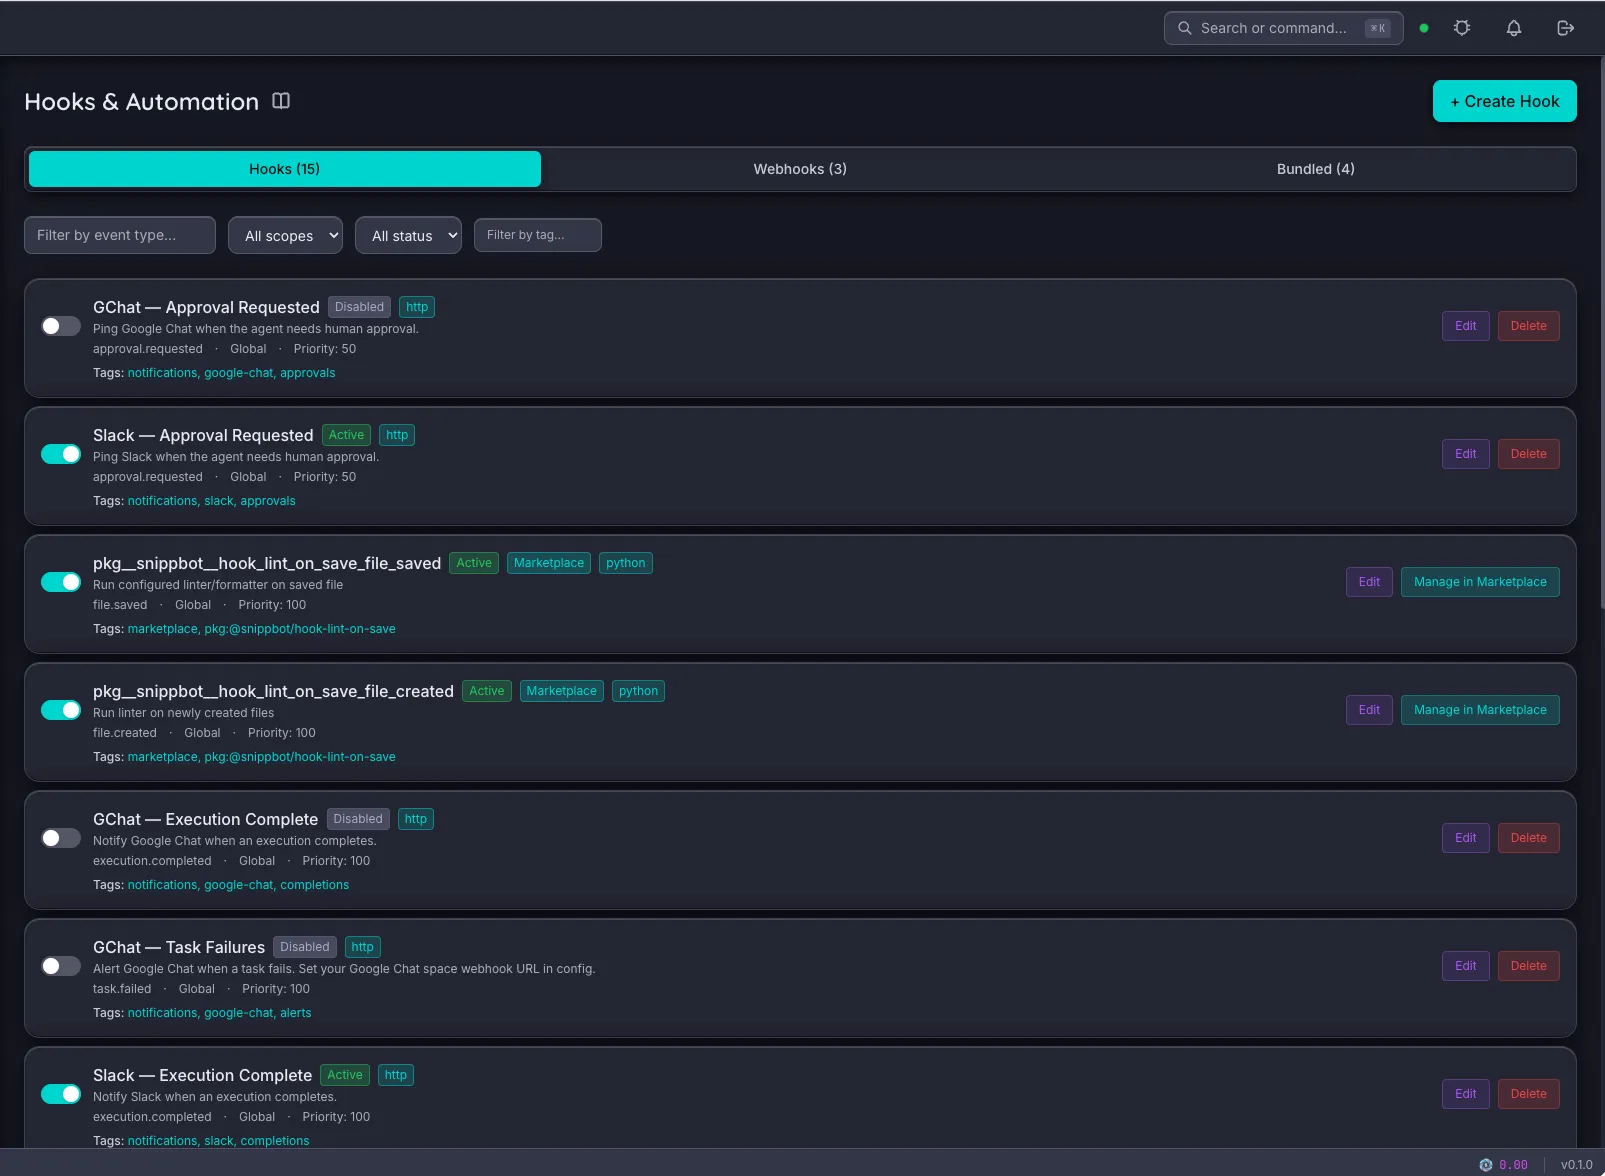
Task: Focus the Filter by tag field
Action: coord(538,235)
